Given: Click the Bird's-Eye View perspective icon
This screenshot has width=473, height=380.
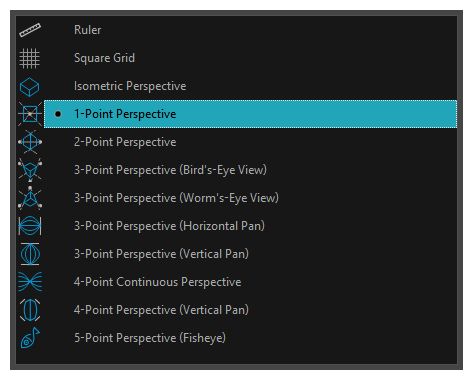Looking at the screenshot, I should click(x=30, y=170).
